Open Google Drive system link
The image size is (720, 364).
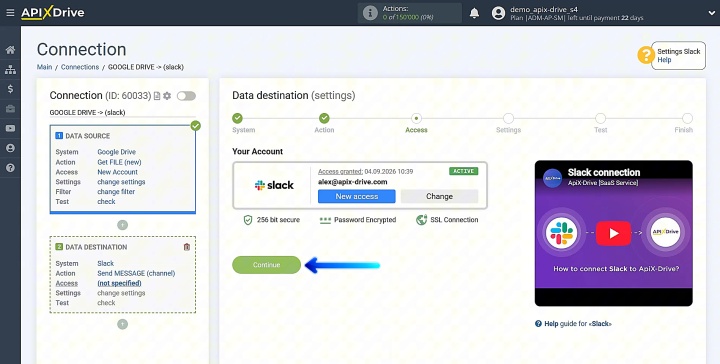point(117,152)
